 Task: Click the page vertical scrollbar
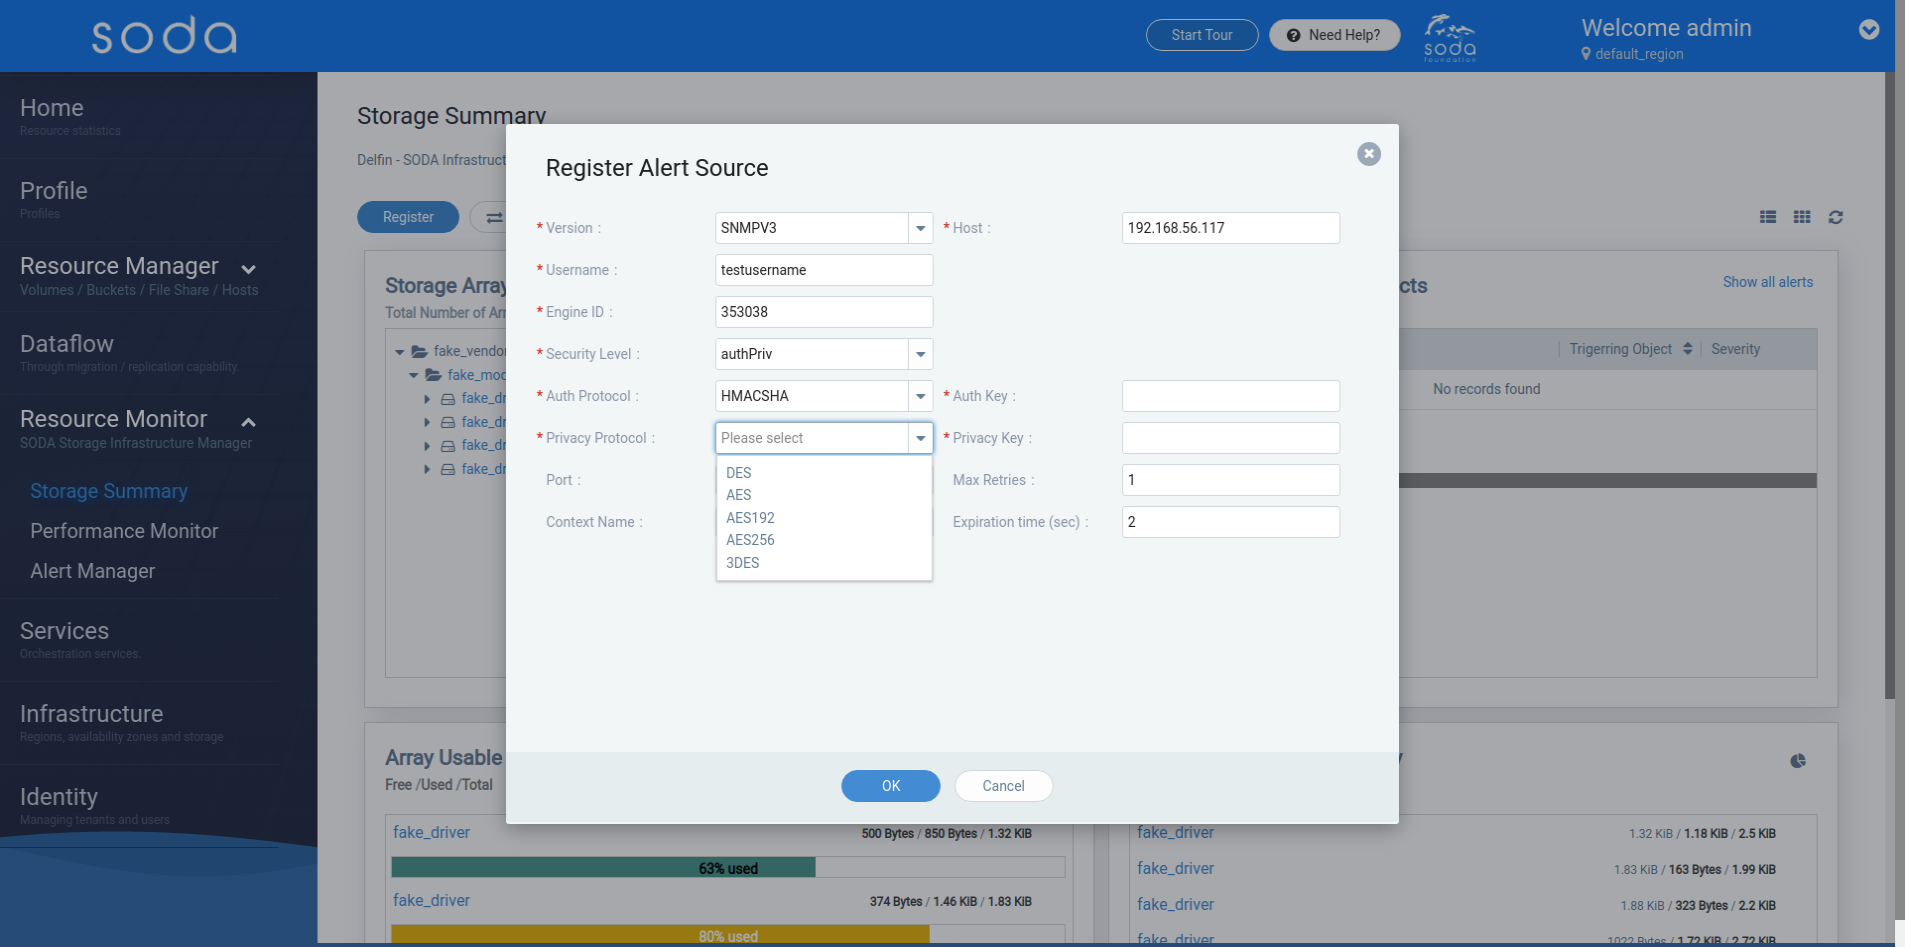point(1889,385)
